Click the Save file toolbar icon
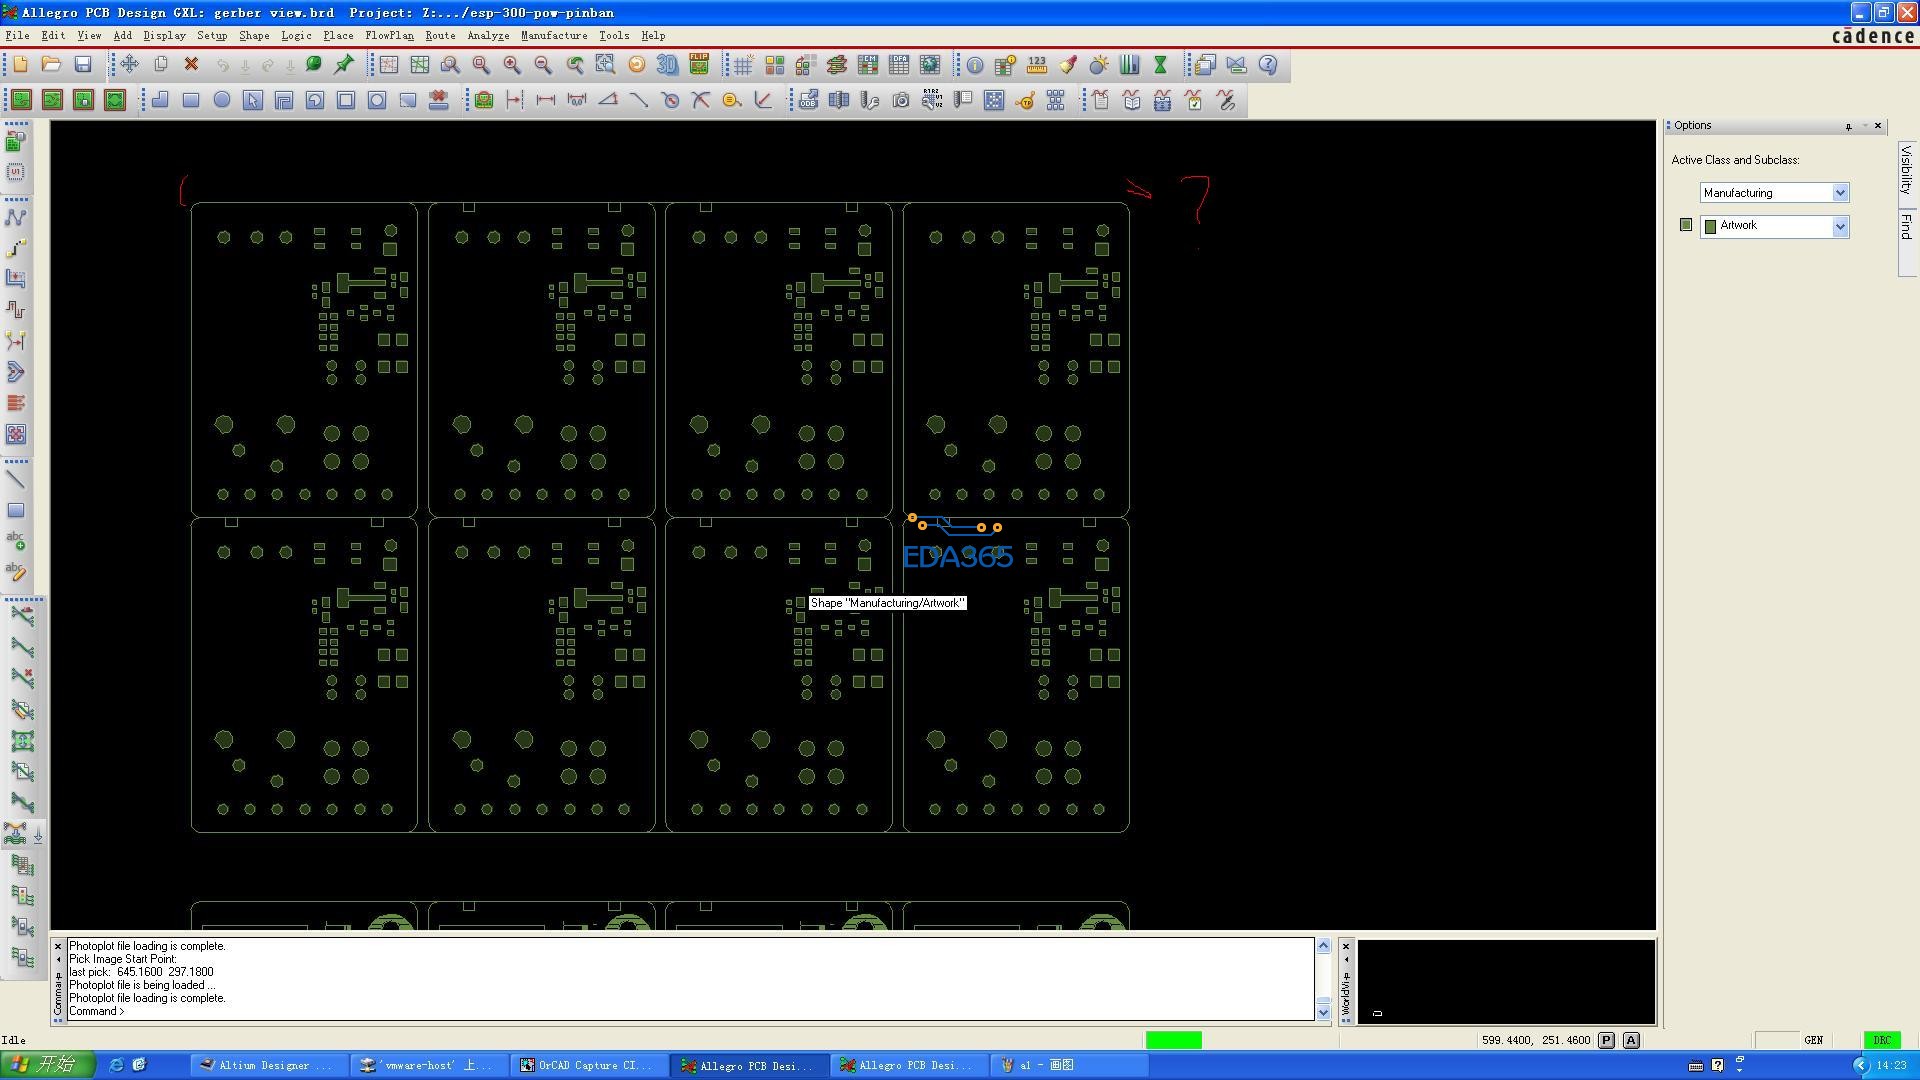This screenshot has height=1080, width=1920. [x=83, y=65]
